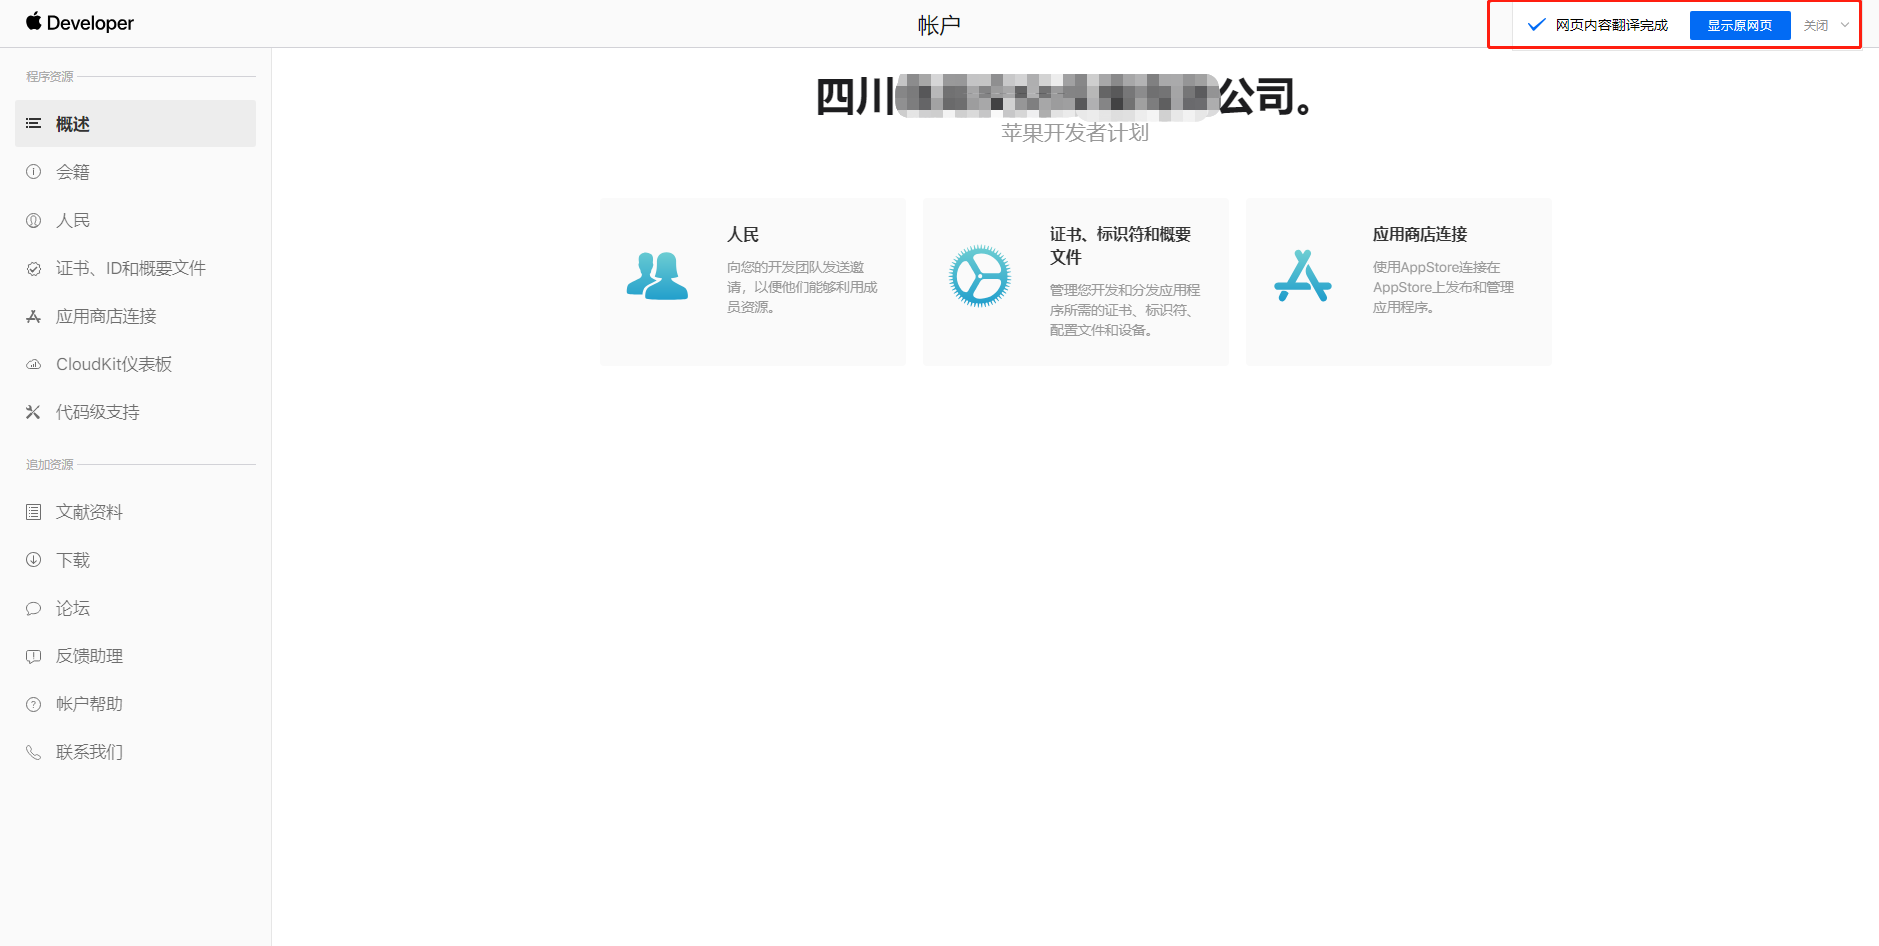
Task: Click the 帐户 page title
Action: [x=939, y=25]
